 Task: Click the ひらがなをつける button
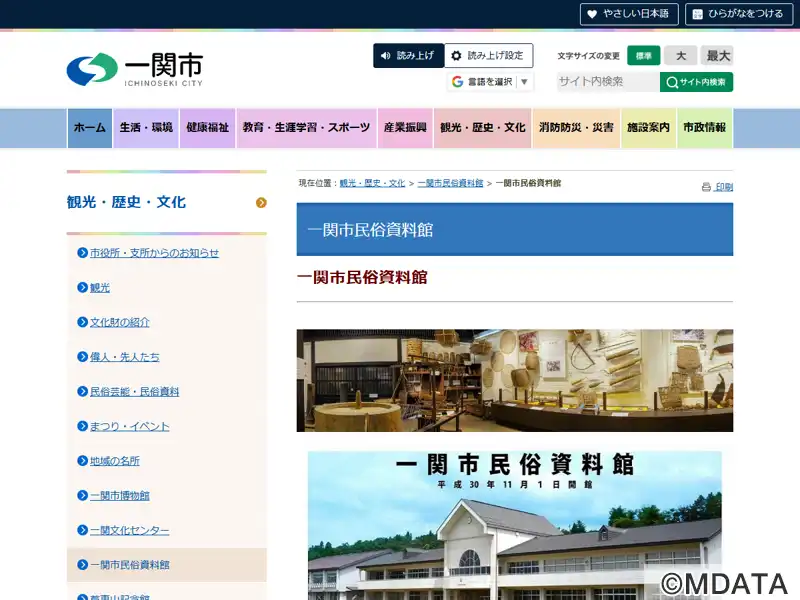pos(739,14)
